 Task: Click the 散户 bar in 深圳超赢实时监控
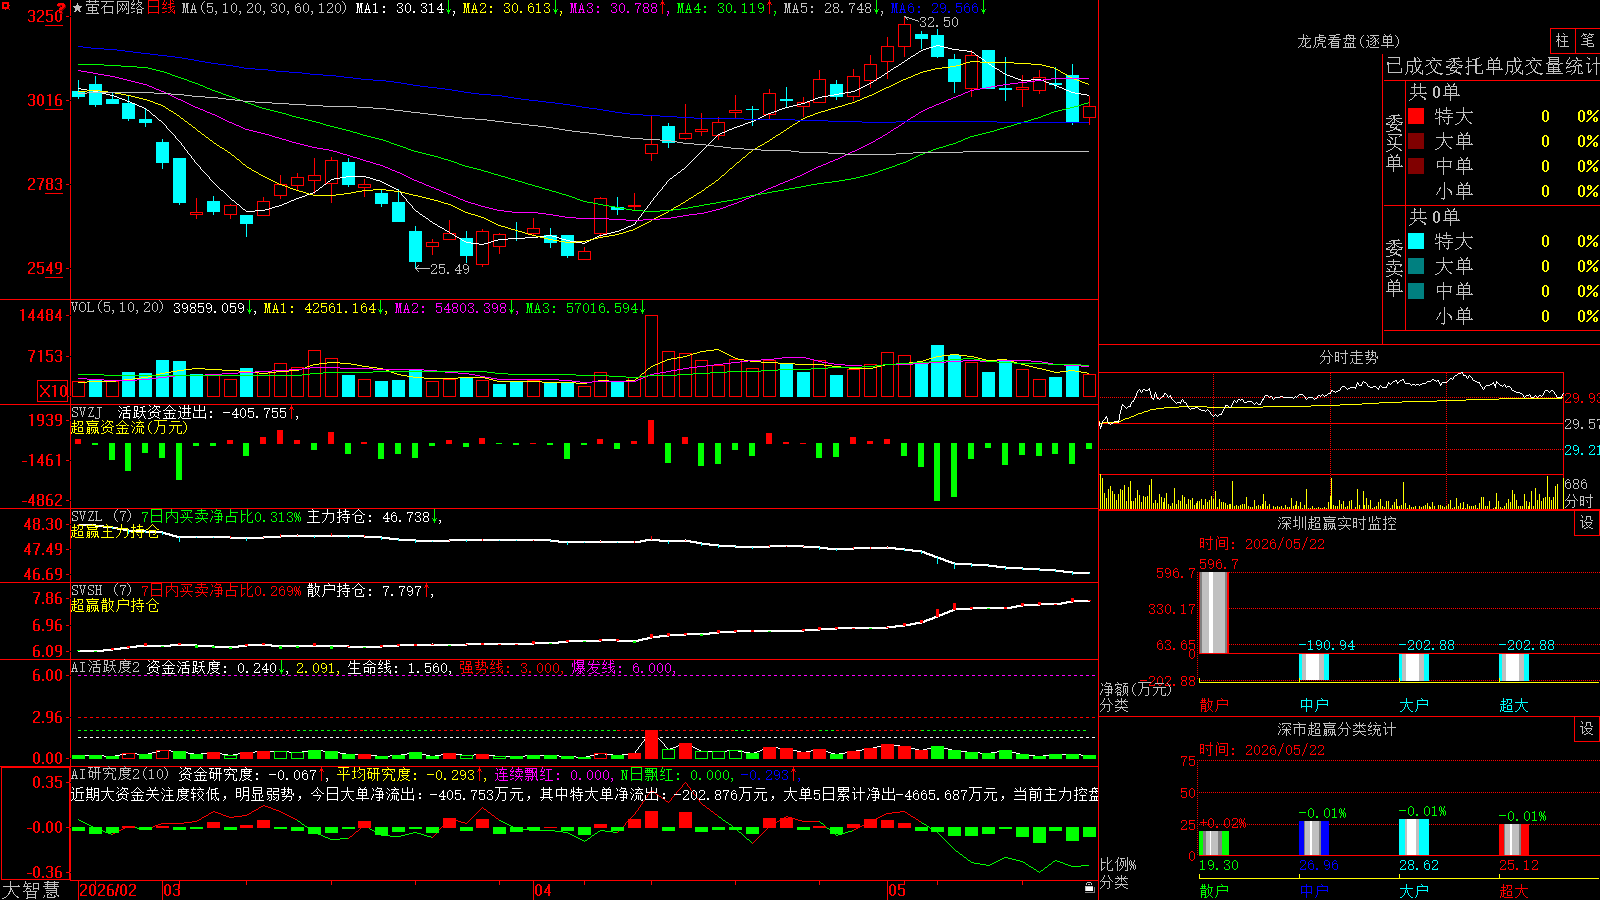[1213, 613]
